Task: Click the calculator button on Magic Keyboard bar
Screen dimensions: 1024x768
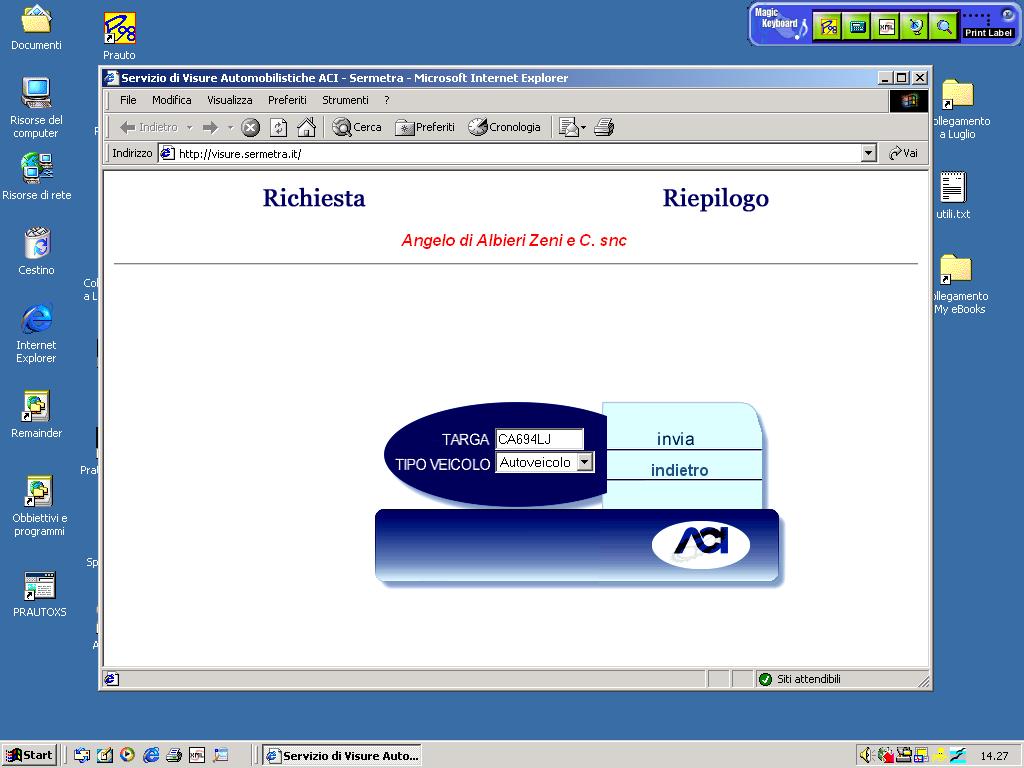Action: (x=857, y=27)
